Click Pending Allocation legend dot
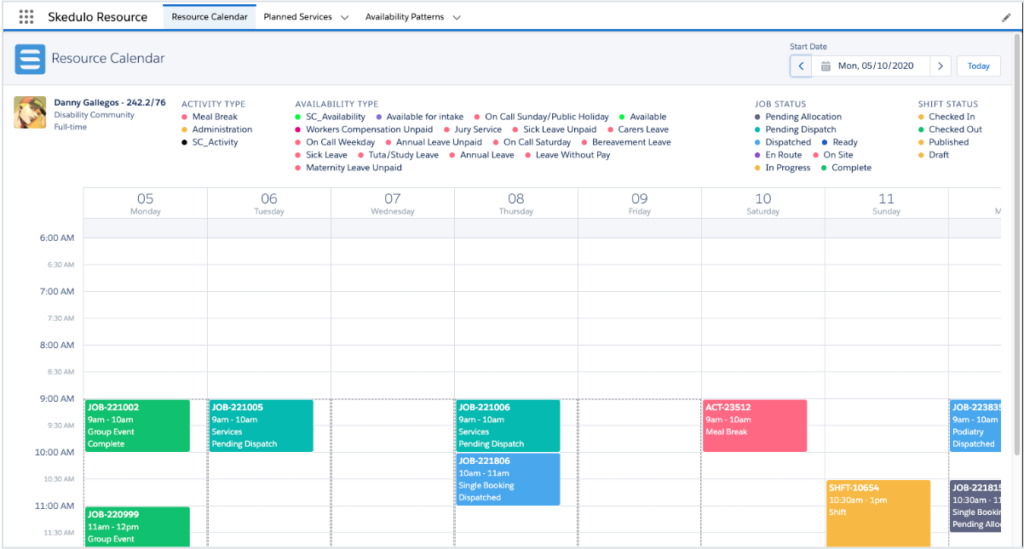The image size is (1024, 549). tap(758, 117)
